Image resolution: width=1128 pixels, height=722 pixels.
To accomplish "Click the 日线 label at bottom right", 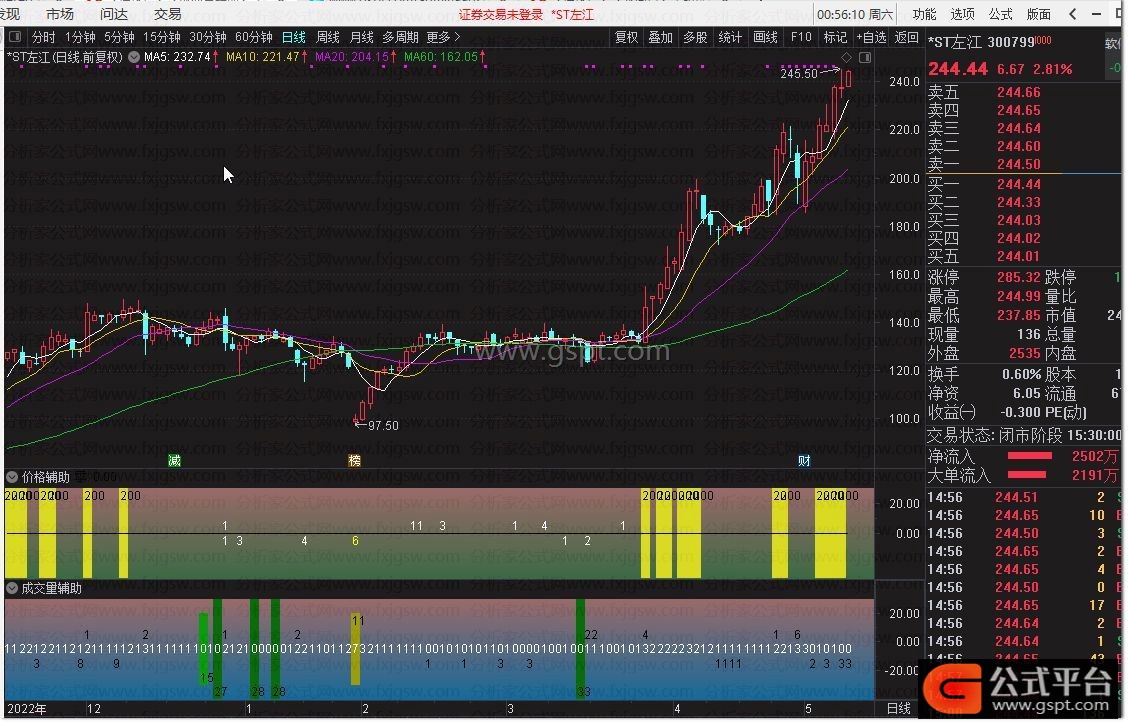I will click(899, 708).
